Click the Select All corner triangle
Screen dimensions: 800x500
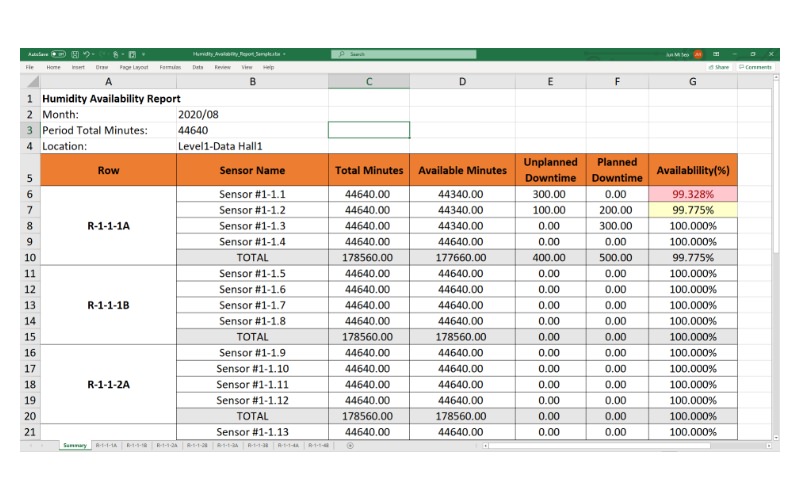[x=30, y=81]
